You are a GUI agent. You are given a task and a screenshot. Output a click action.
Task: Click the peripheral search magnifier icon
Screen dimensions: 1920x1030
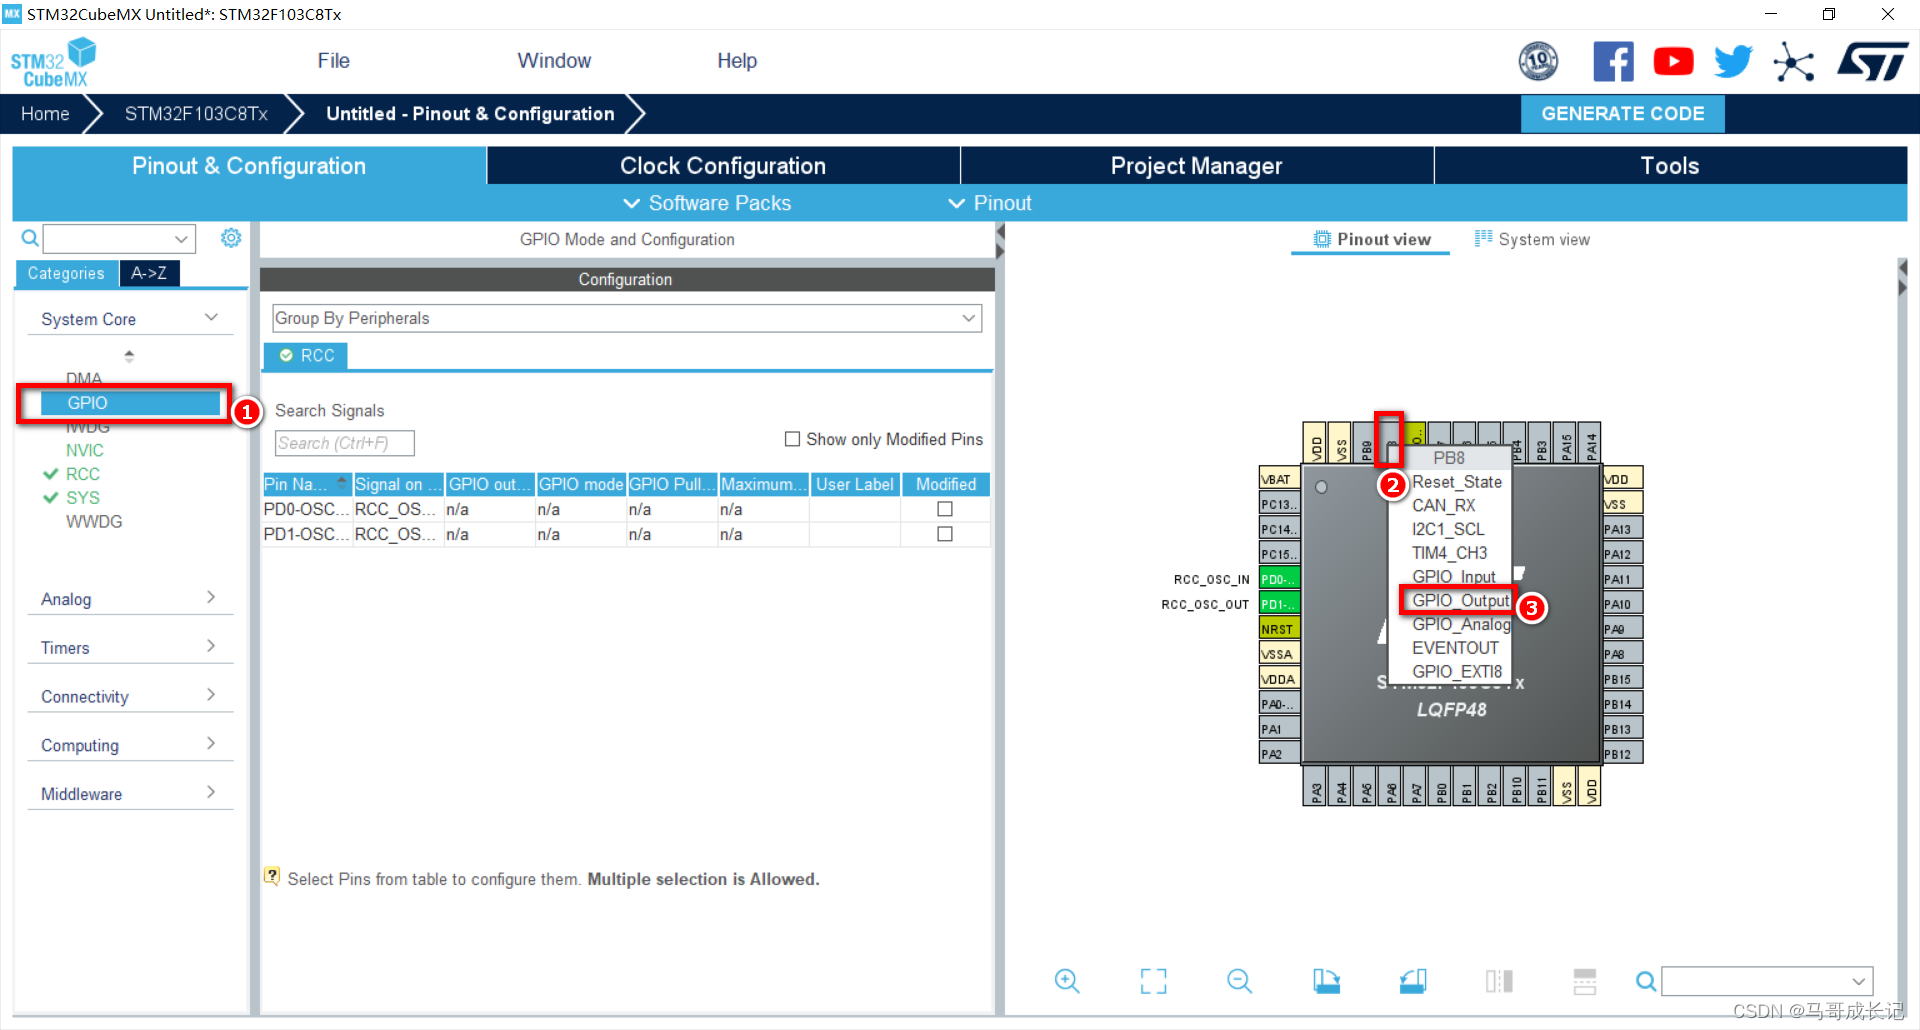pos(30,238)
